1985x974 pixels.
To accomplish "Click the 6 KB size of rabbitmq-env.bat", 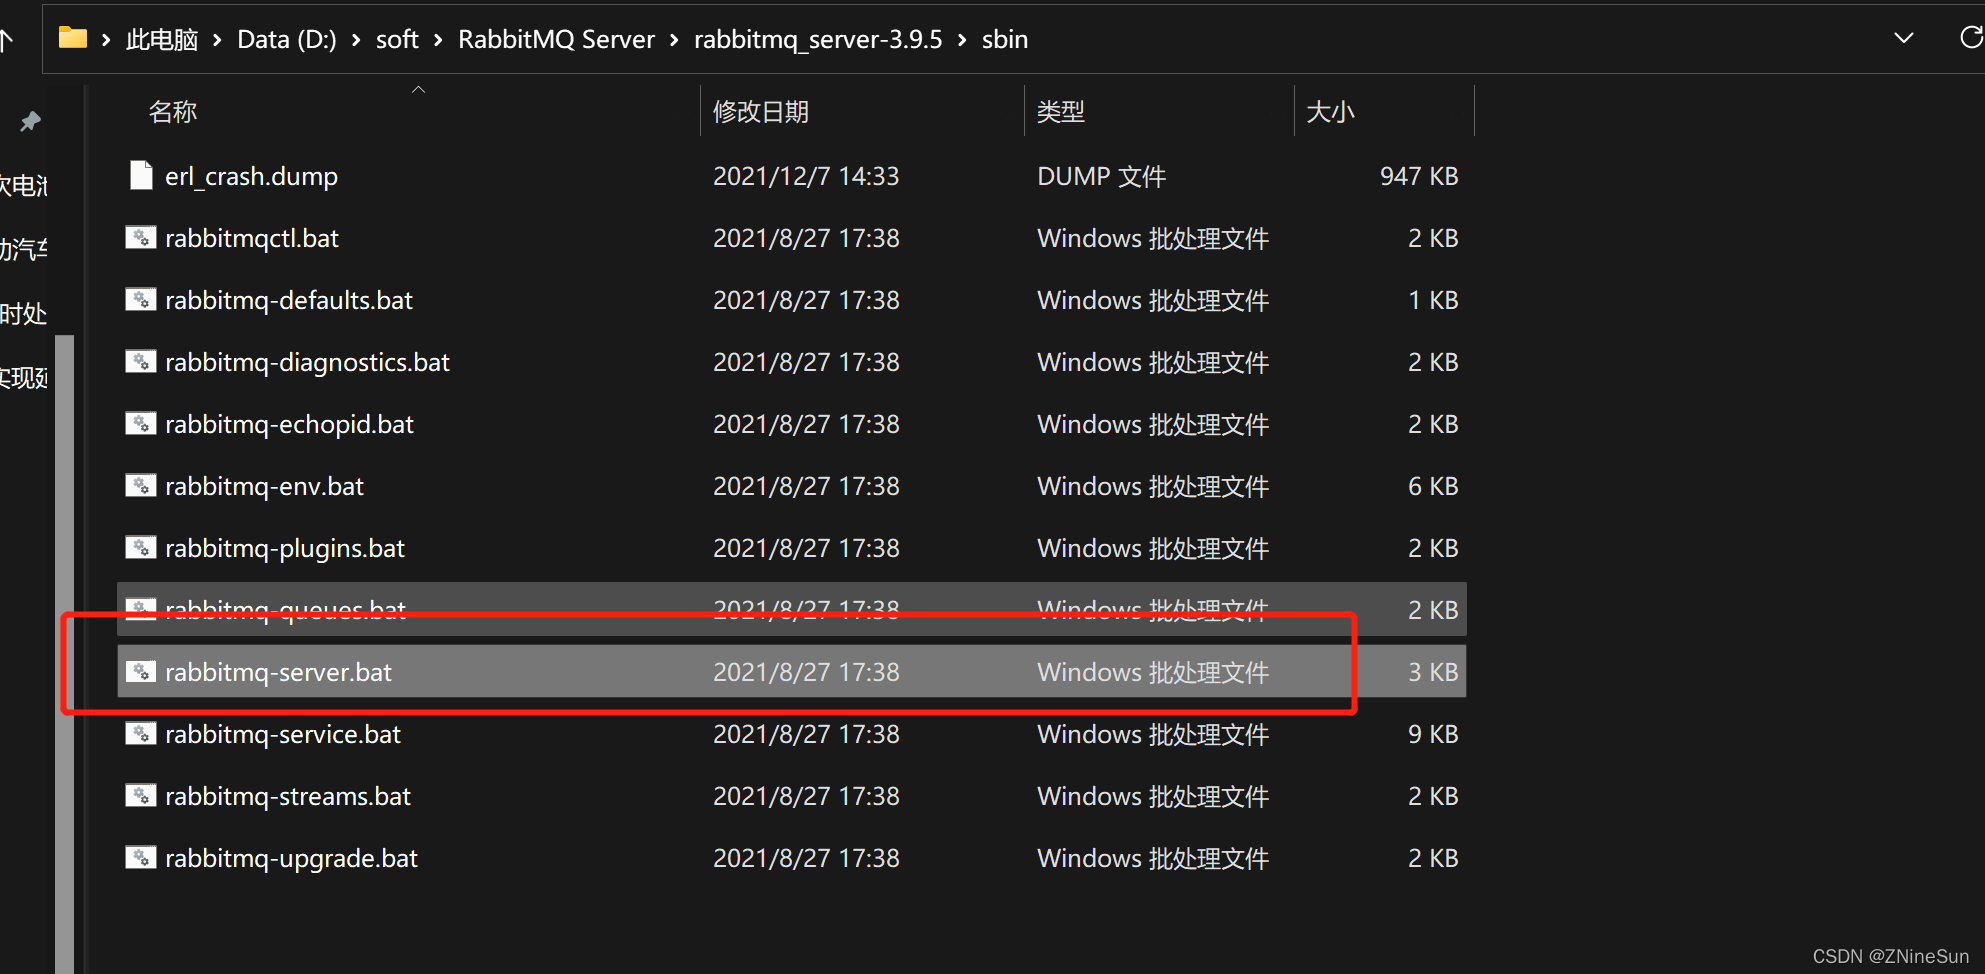I will tap(1433, 486).
